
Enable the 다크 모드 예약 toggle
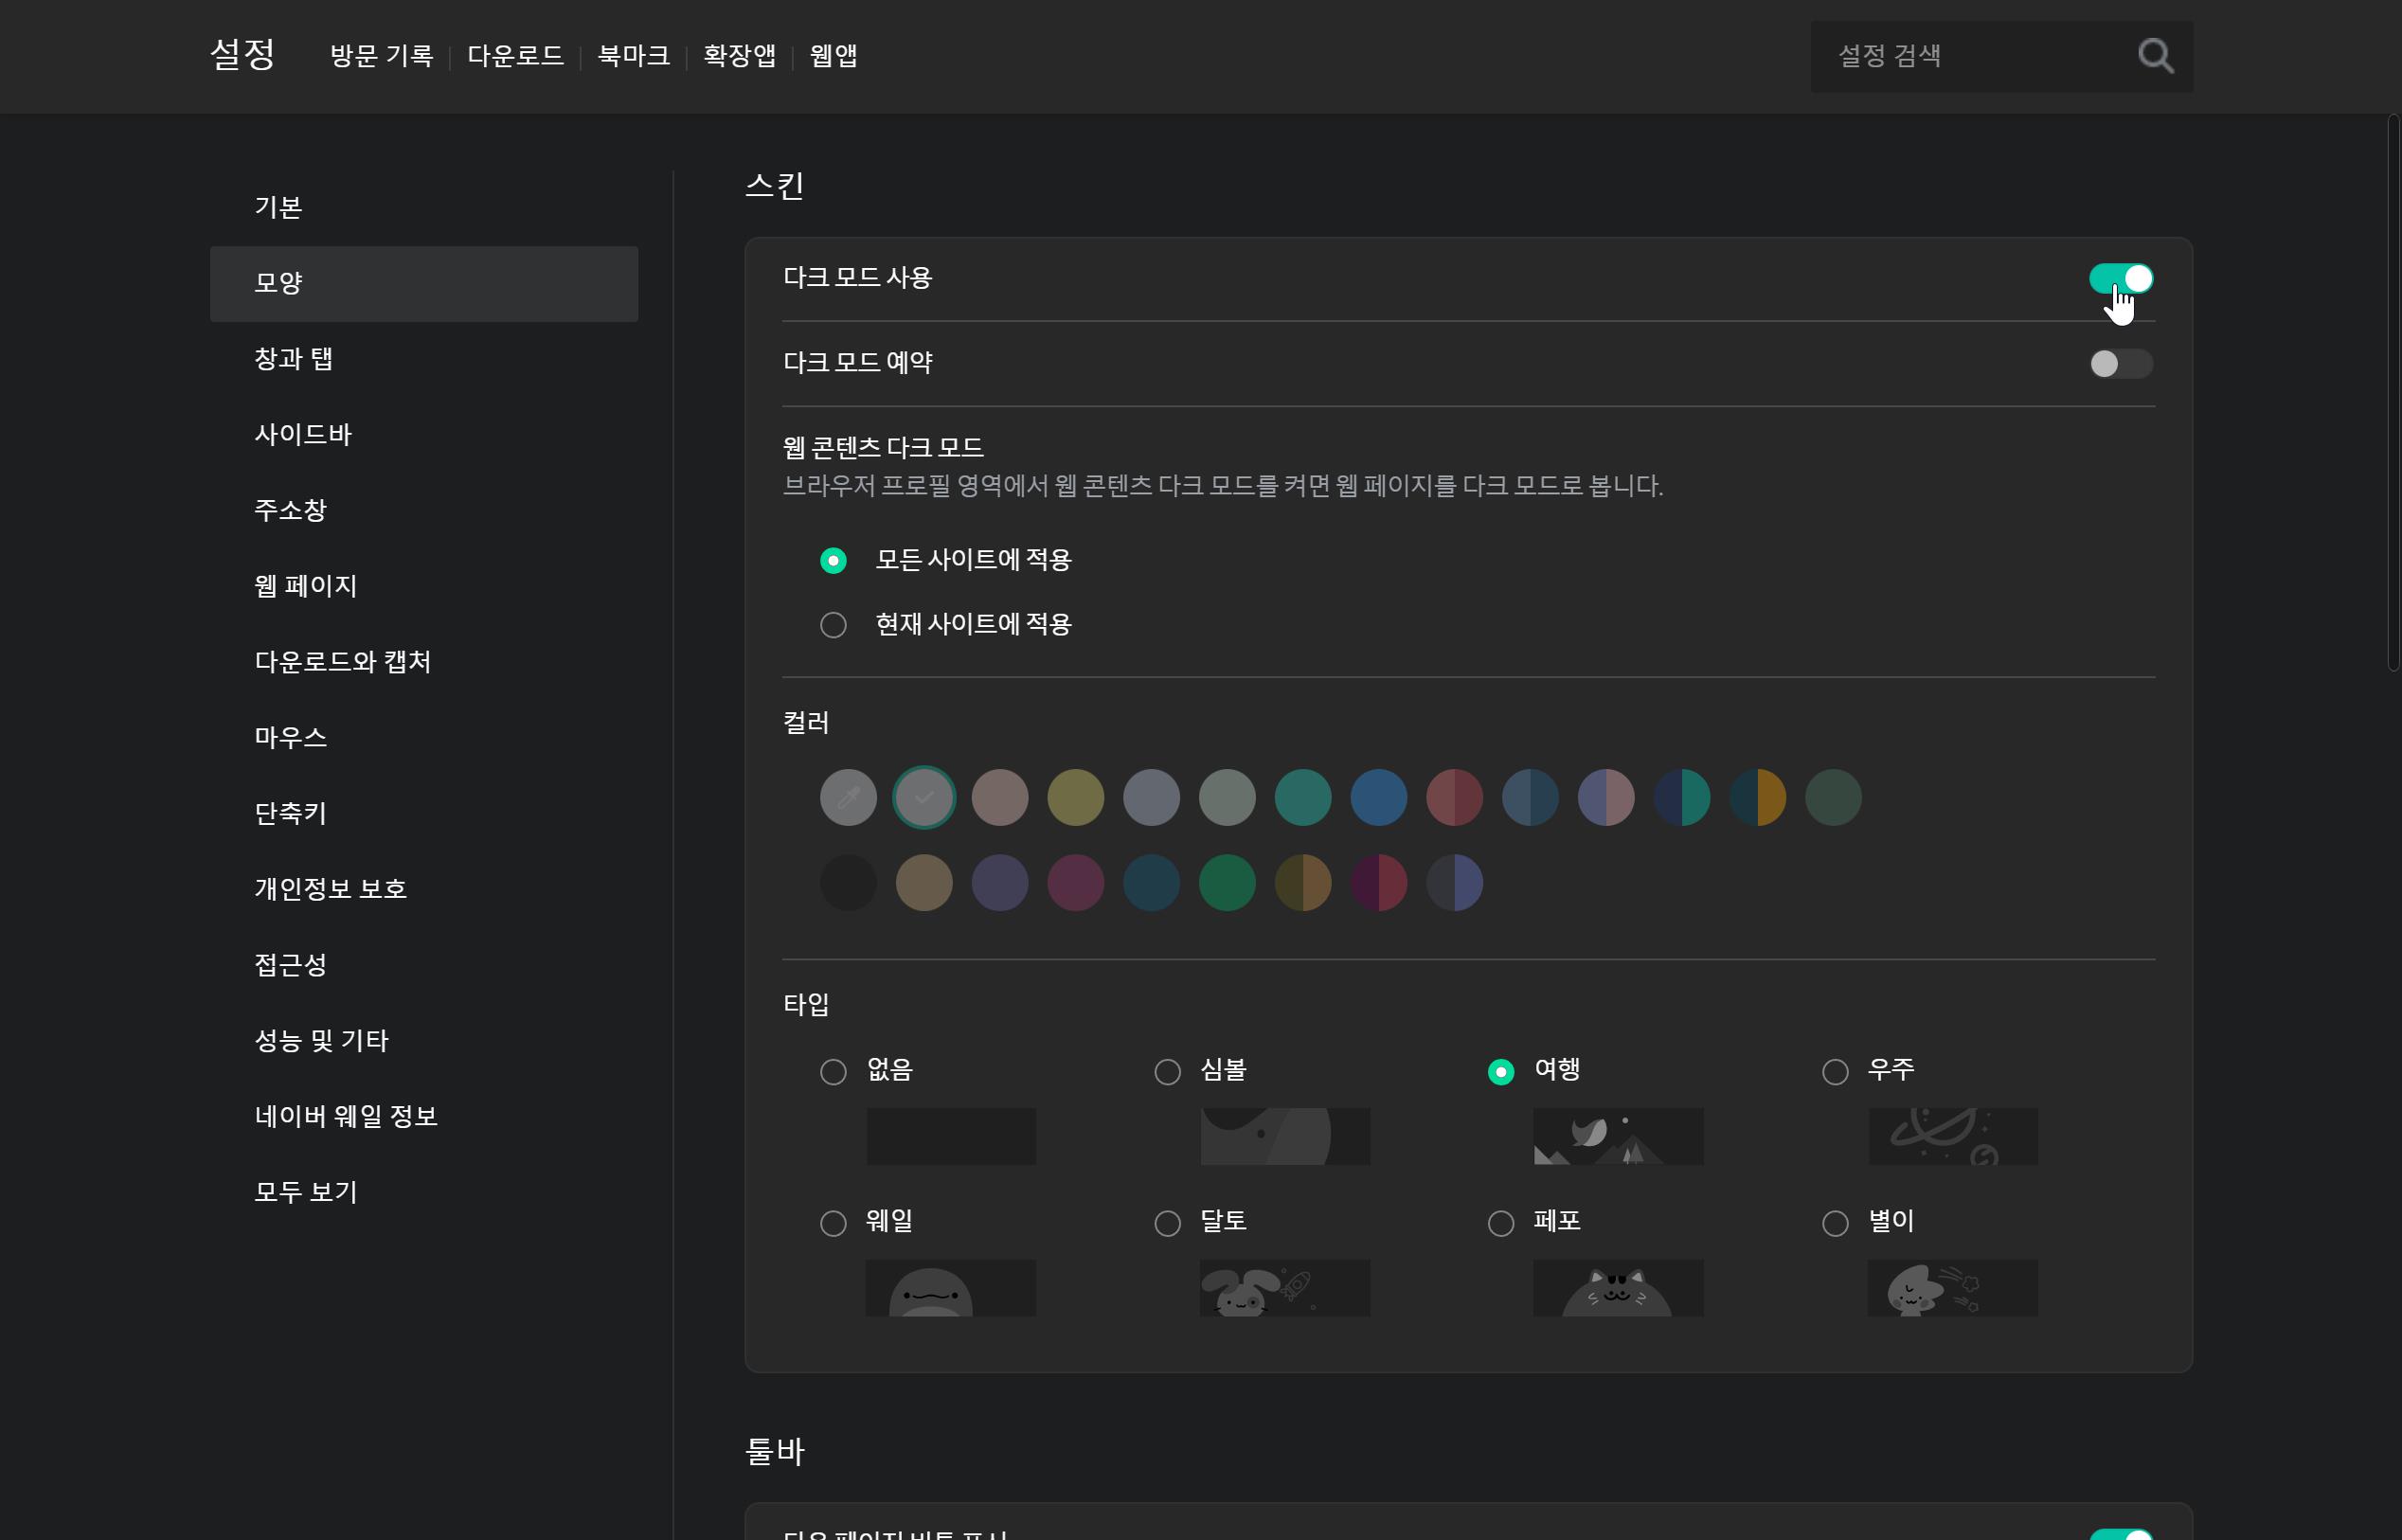(2120, 364)
